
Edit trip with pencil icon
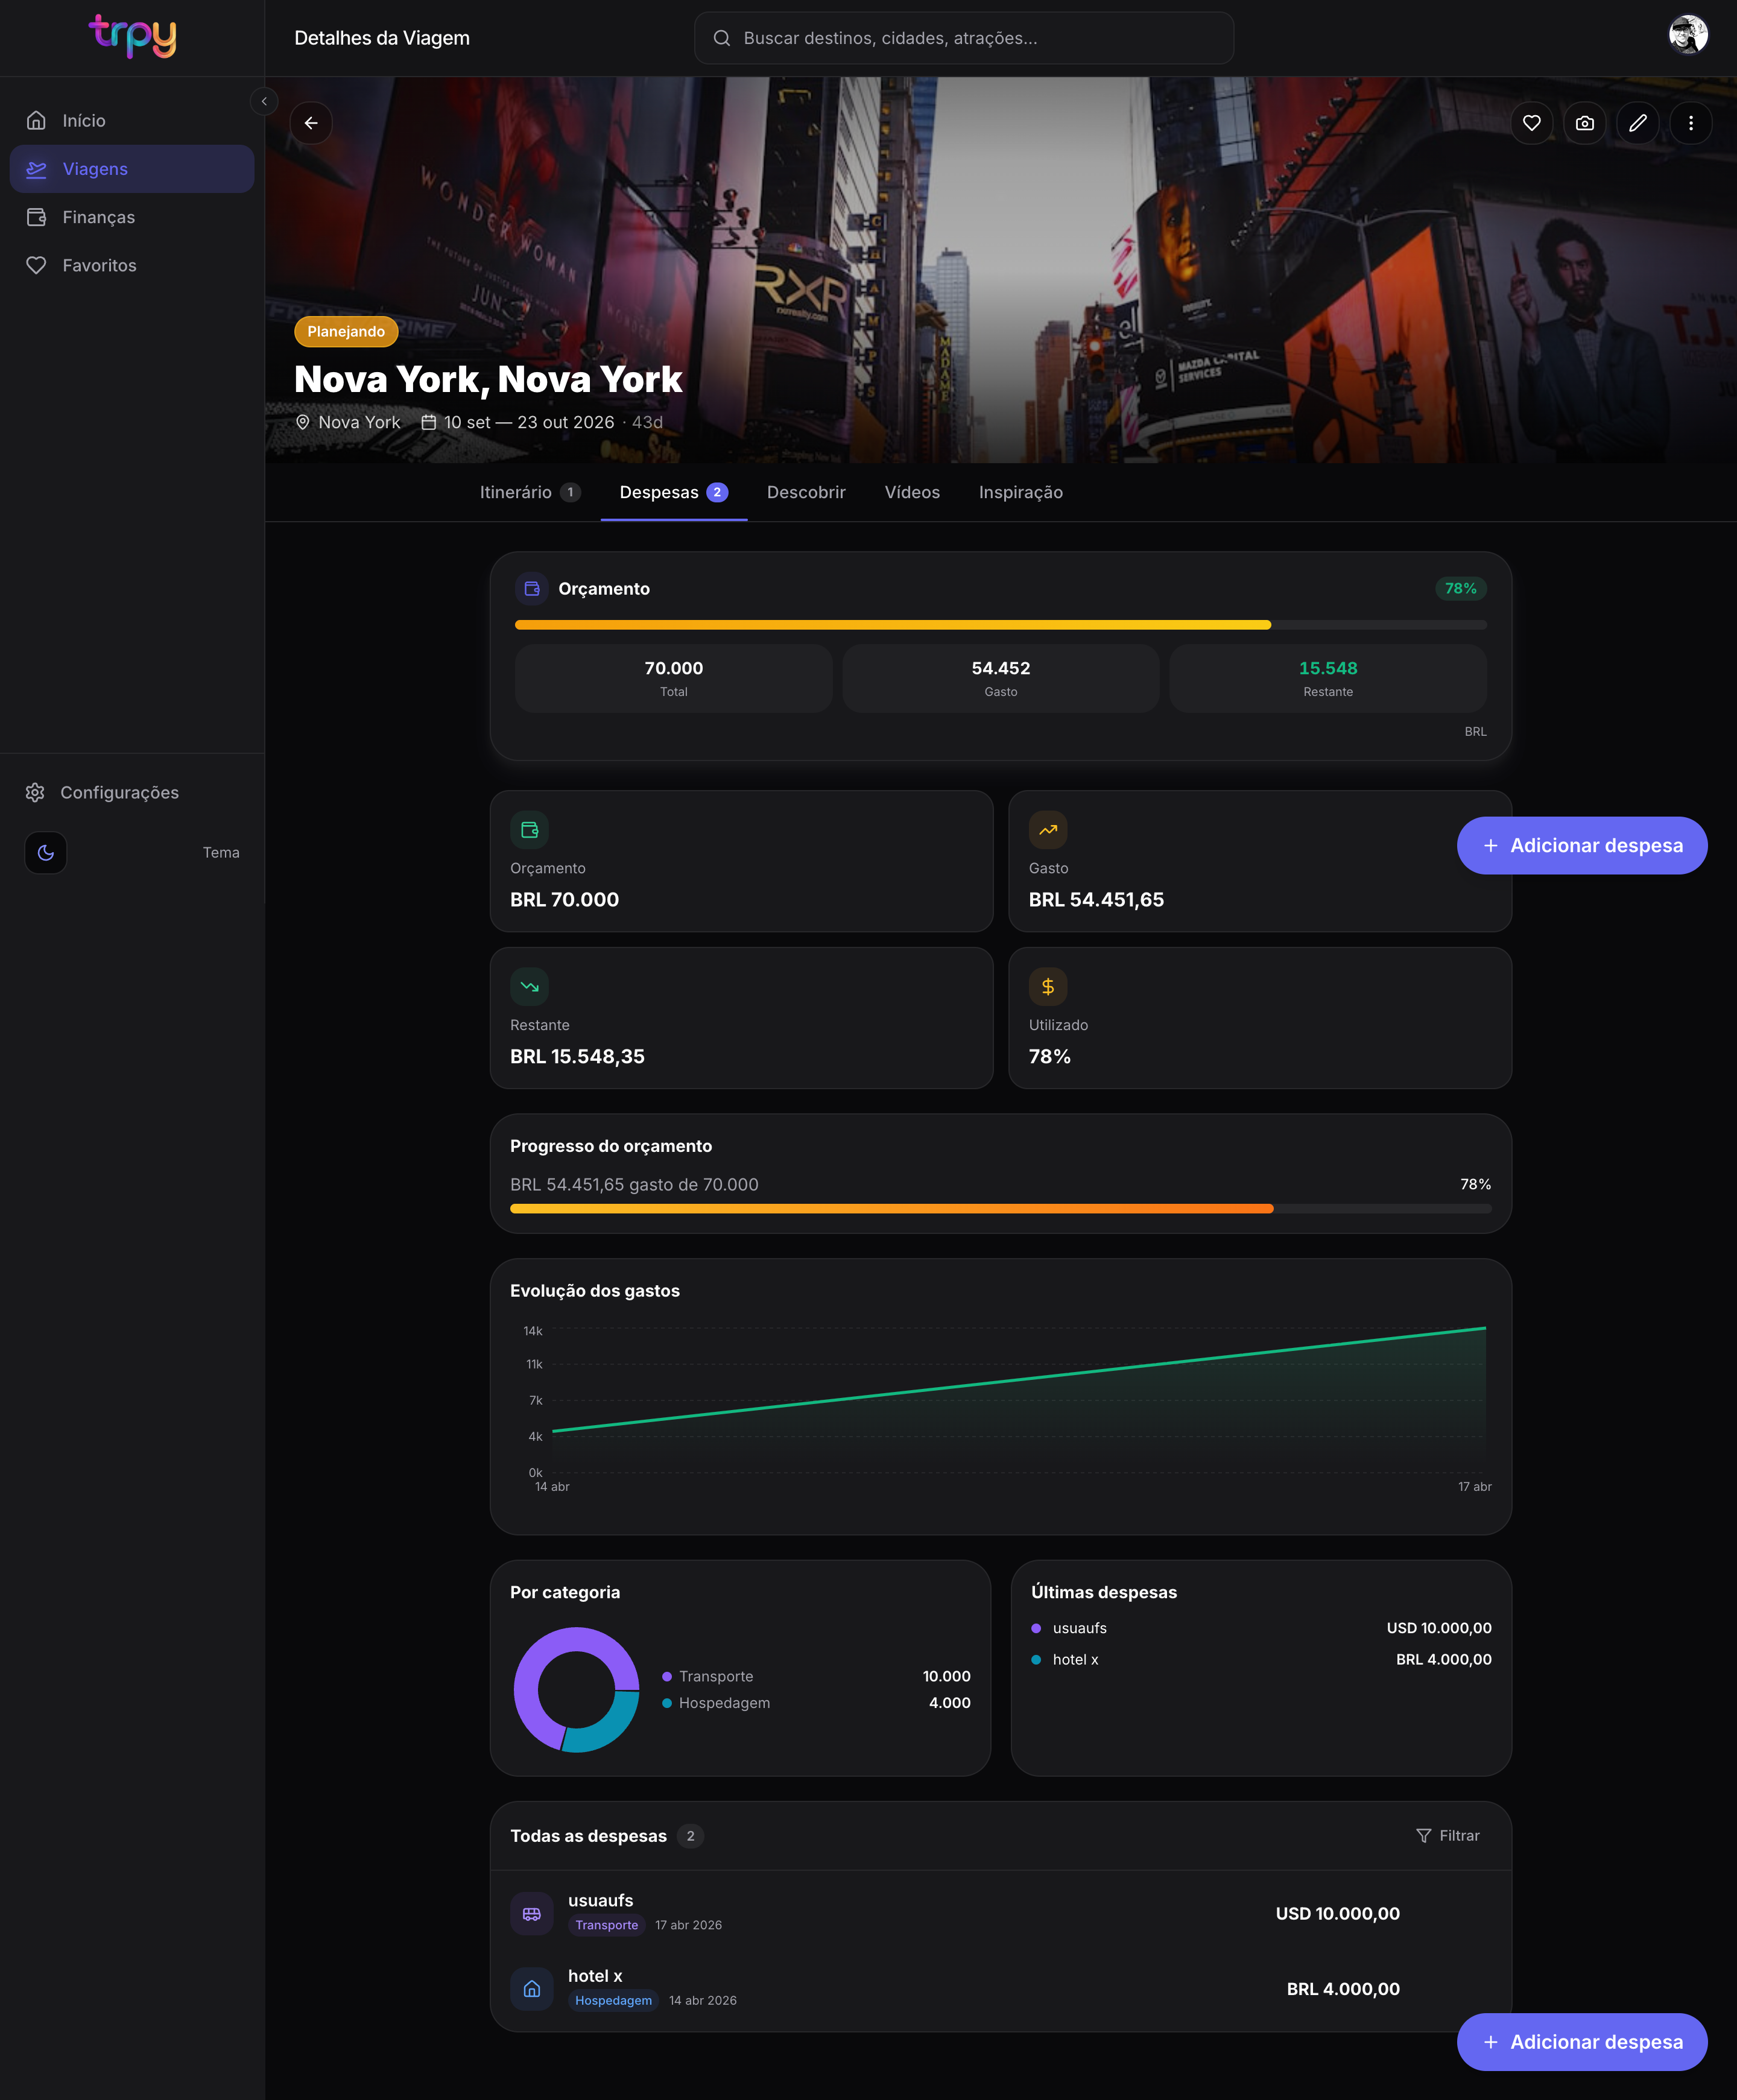[1638, 123]
